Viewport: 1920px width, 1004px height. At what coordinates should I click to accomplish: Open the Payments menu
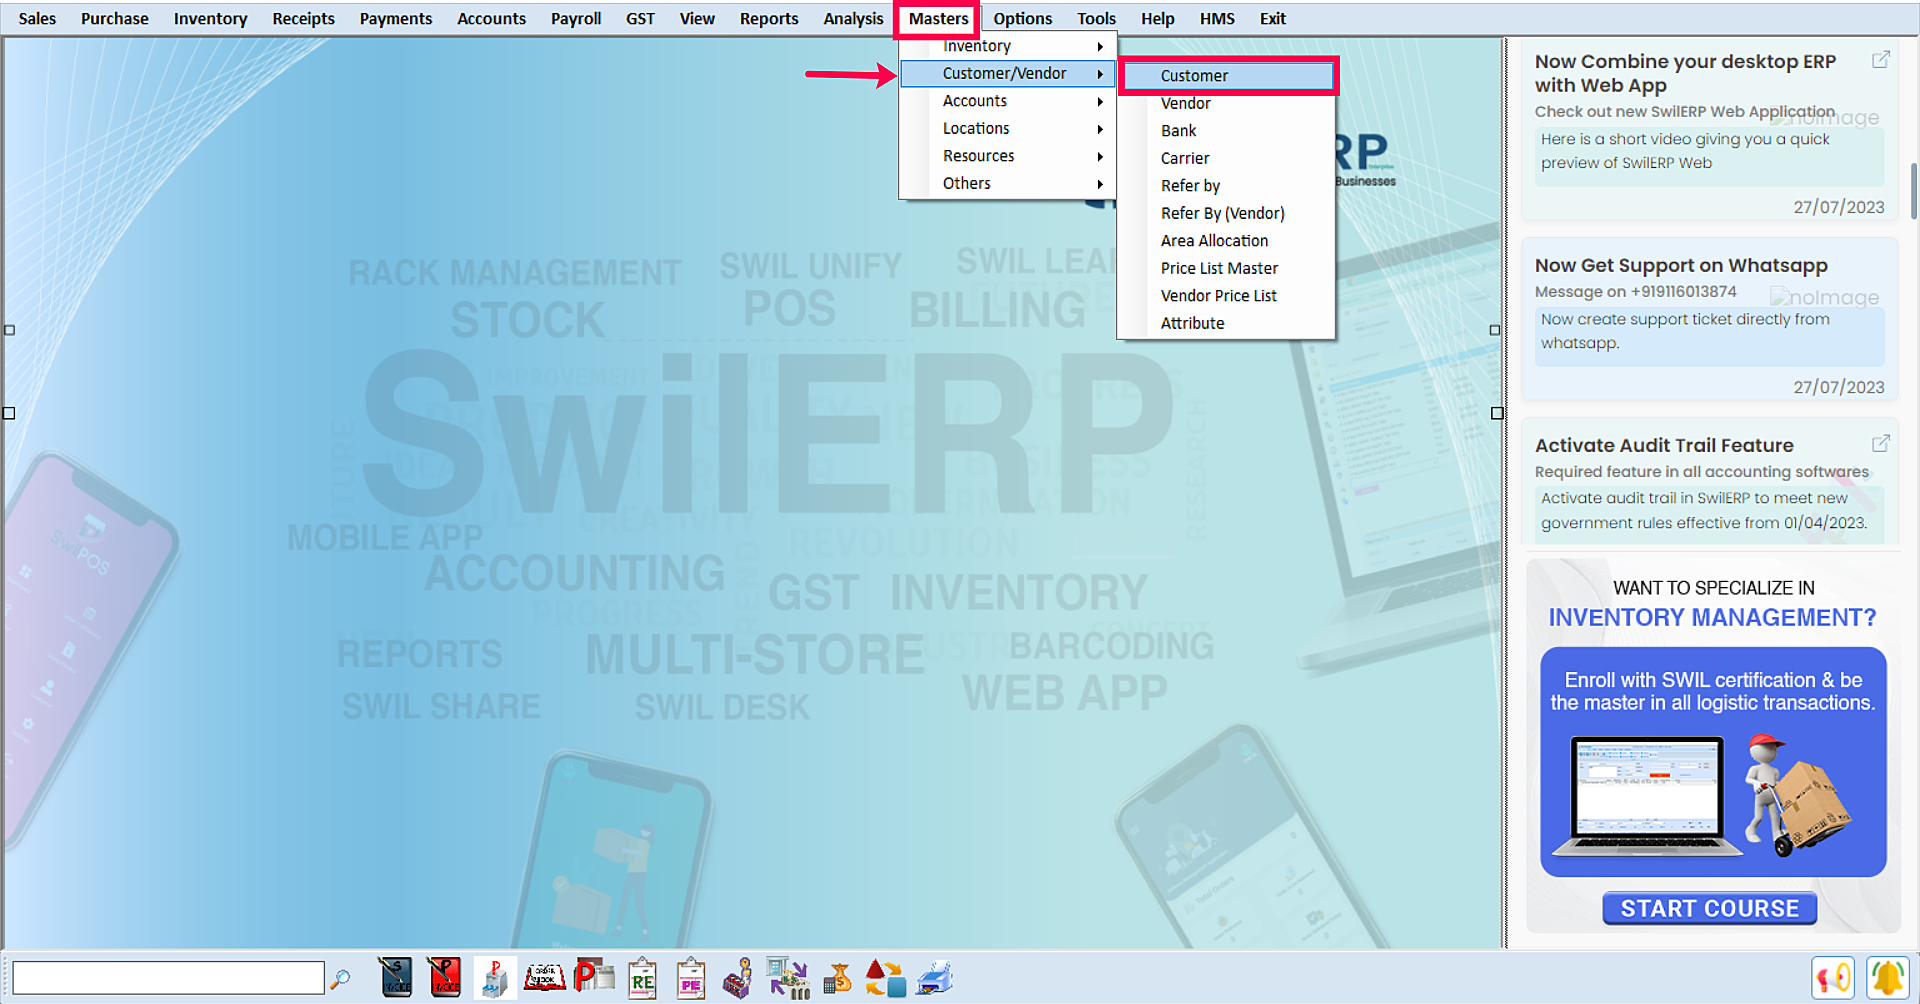pos(396,18)
